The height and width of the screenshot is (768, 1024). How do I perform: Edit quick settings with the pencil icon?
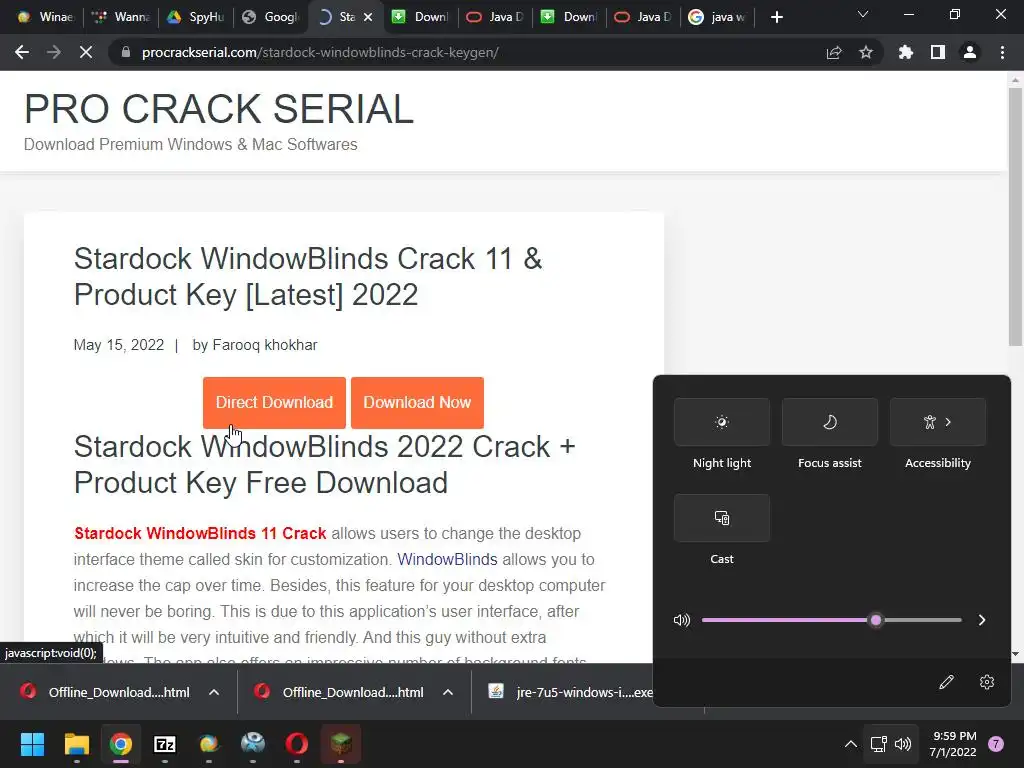coord(946,682)
